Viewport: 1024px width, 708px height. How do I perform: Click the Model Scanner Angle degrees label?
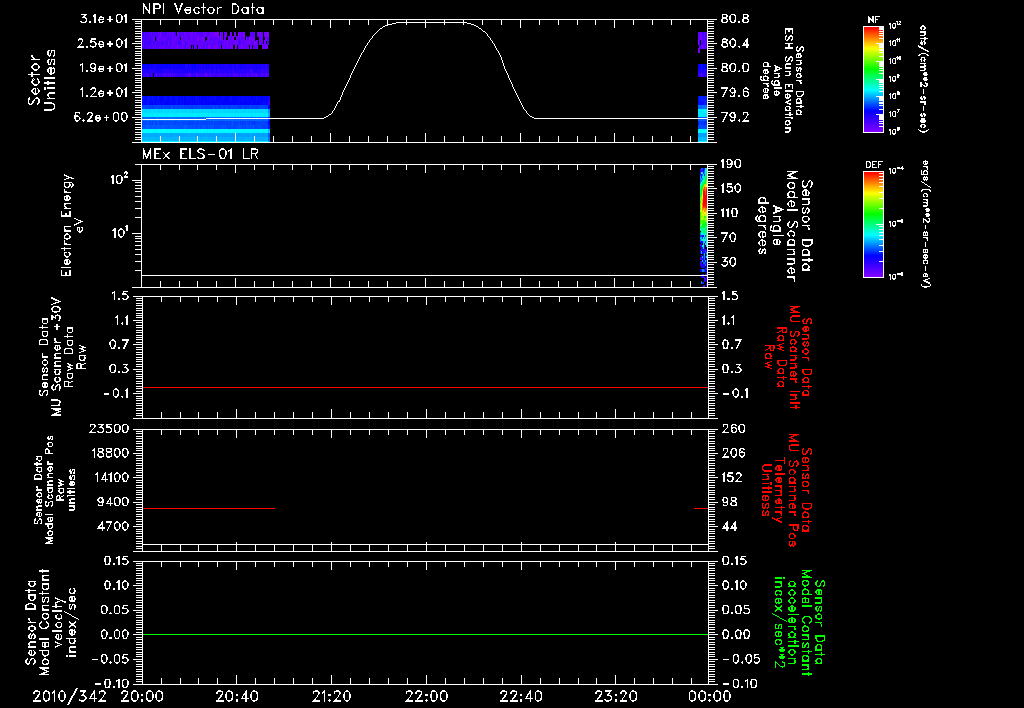coord(783,225)
